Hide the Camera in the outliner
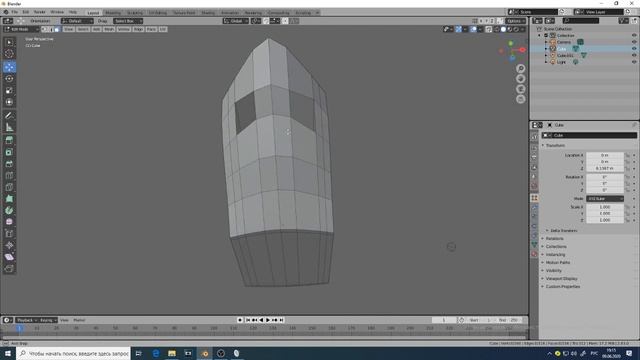This screenshot has width=640, height=360. tap(634, 42)
